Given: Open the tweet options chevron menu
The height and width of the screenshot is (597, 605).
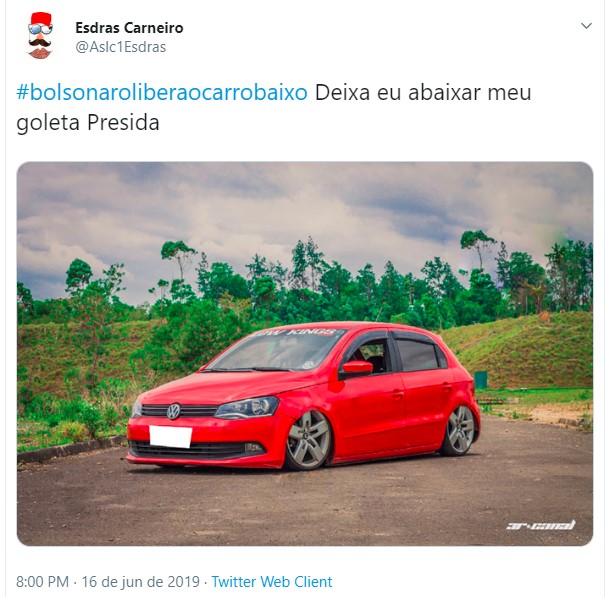Looking at the screenshot, I should [586, 26].
